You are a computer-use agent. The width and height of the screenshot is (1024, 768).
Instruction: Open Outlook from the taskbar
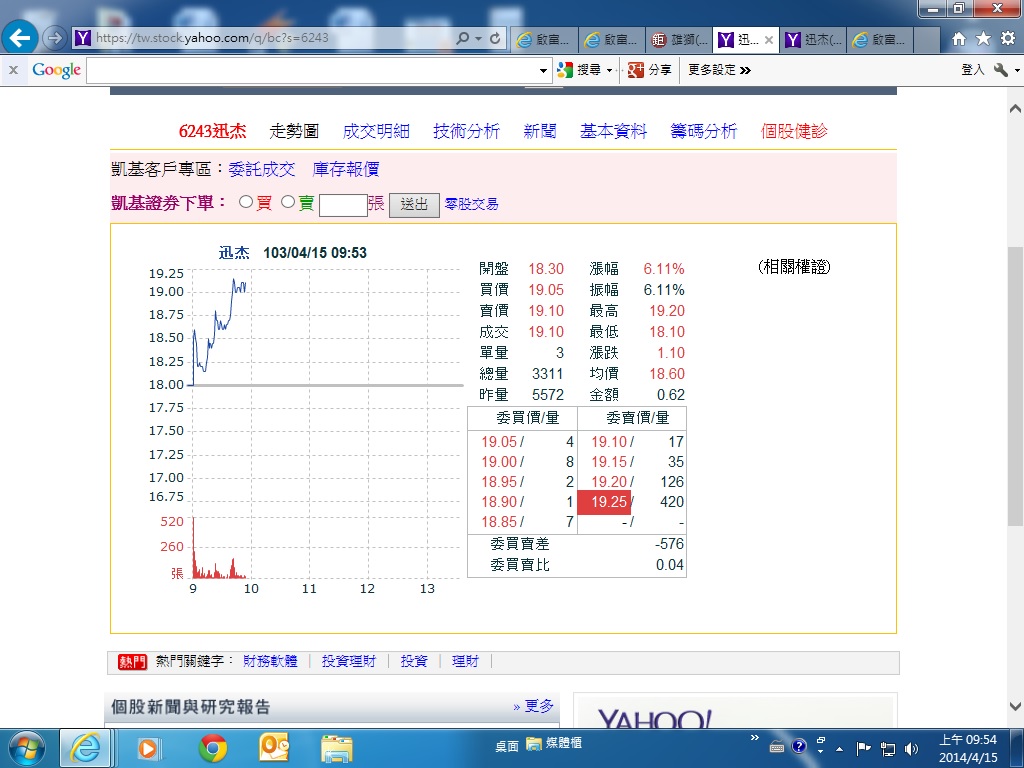point(273,747)
